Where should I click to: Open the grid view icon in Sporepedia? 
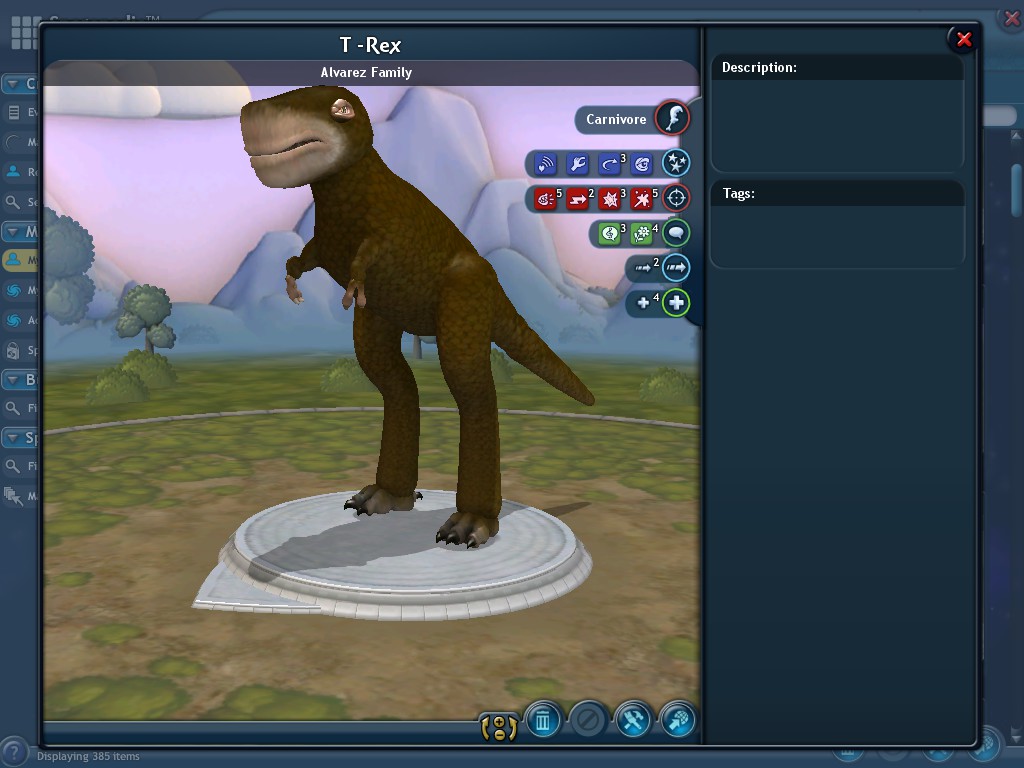point(25,31)
